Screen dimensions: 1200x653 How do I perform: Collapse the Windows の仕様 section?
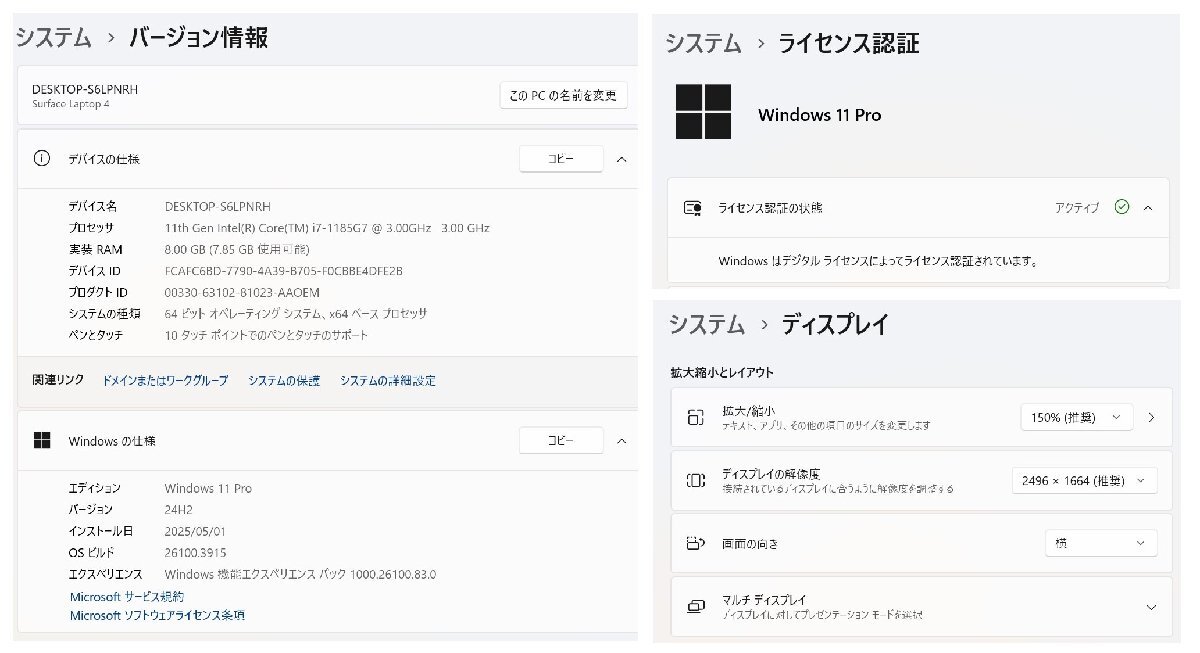click(x=621, y=440)
